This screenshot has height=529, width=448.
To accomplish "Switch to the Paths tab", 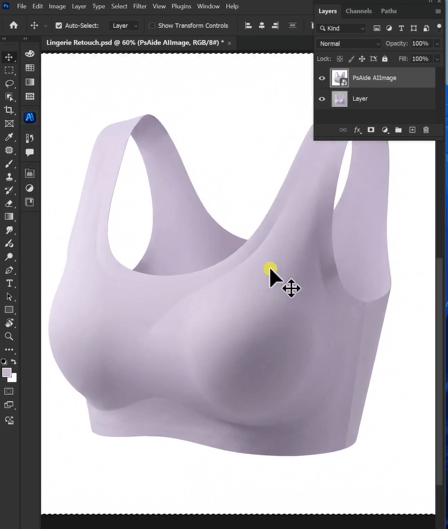I will coord(389,11).
